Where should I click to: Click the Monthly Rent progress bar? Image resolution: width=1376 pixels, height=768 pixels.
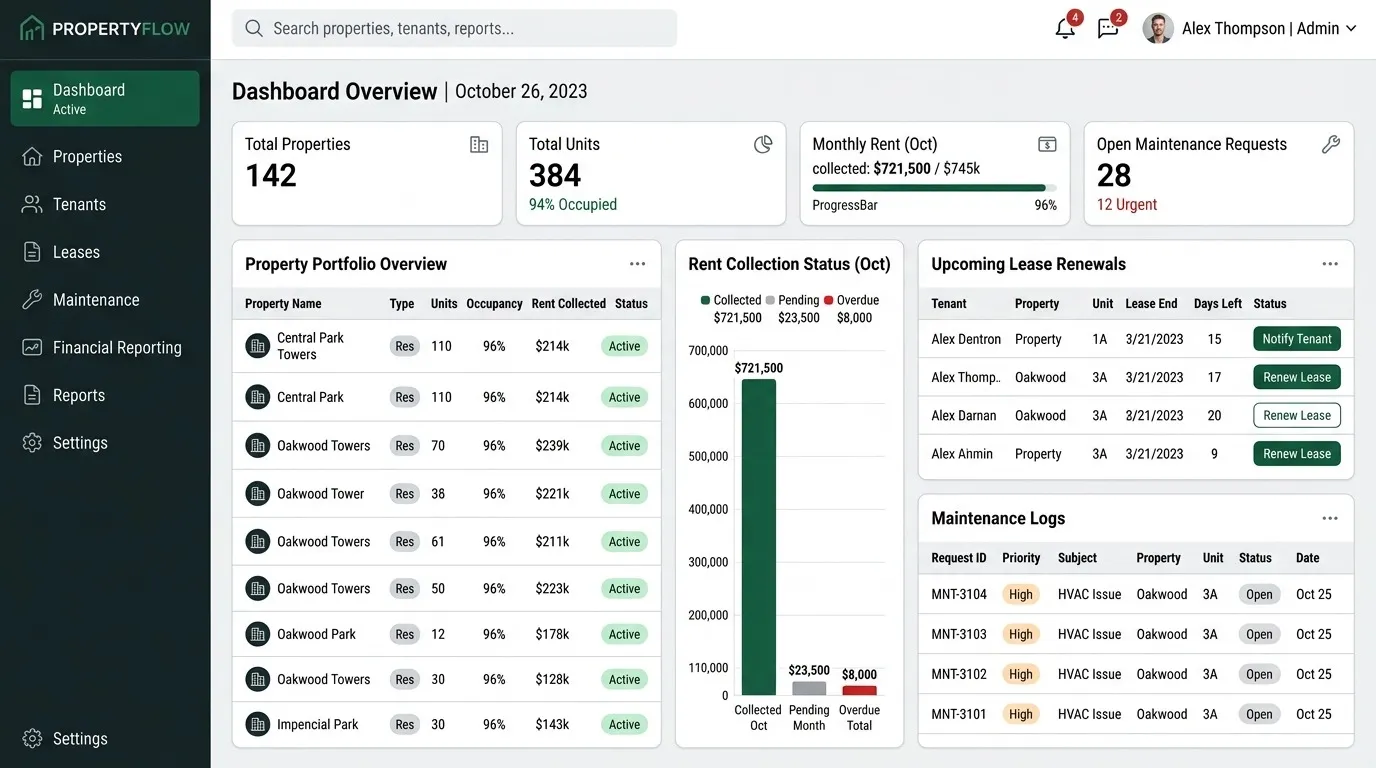[934, 188]
